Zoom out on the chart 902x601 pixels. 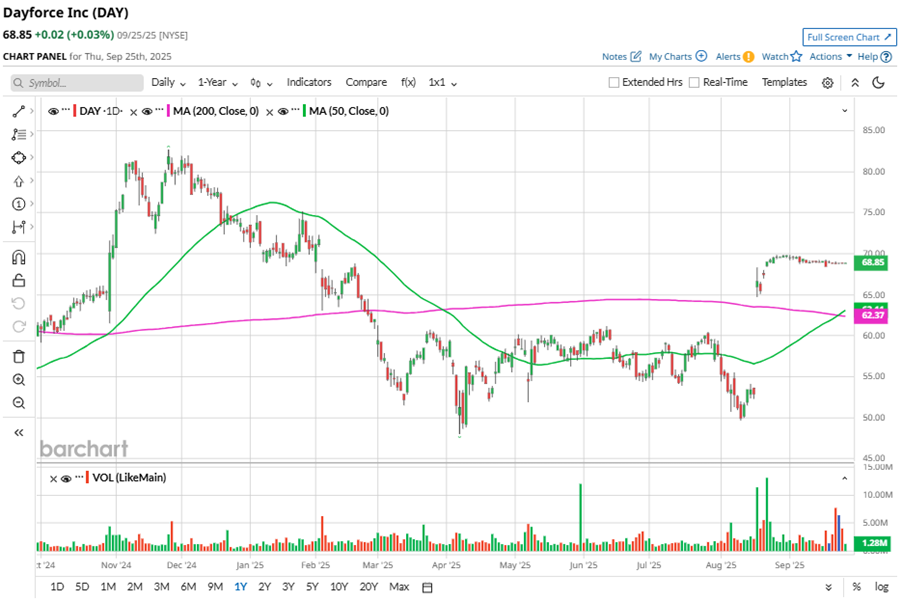click(18, 403)
